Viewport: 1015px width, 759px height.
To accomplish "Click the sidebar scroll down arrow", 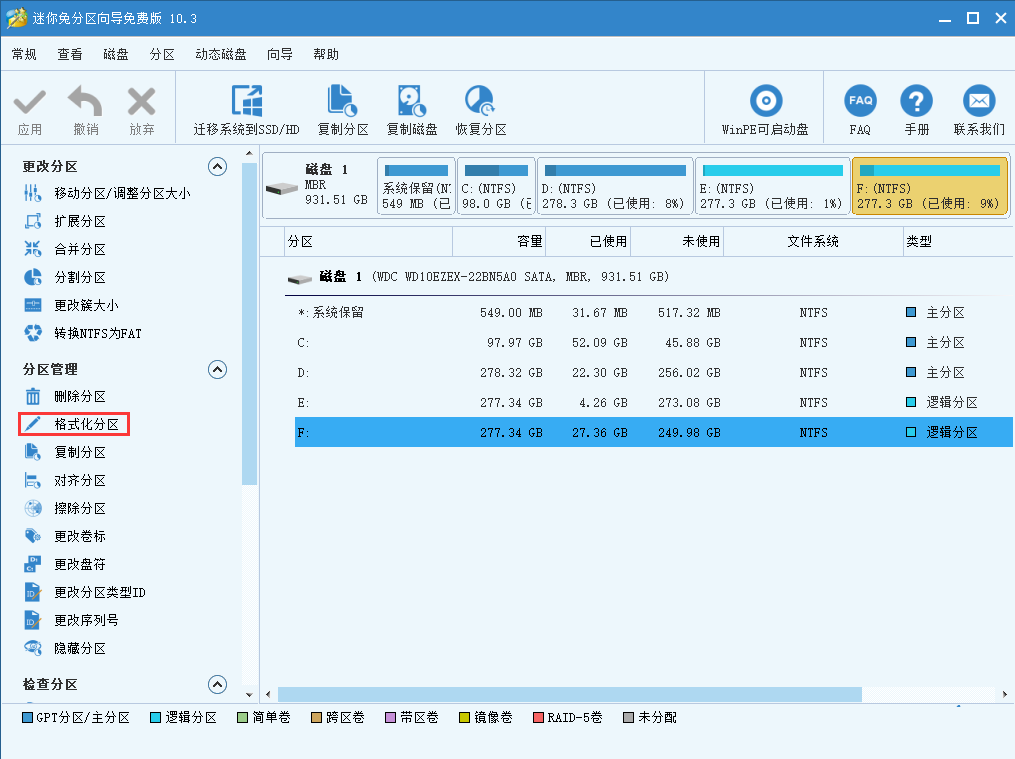I will [249, 695].
